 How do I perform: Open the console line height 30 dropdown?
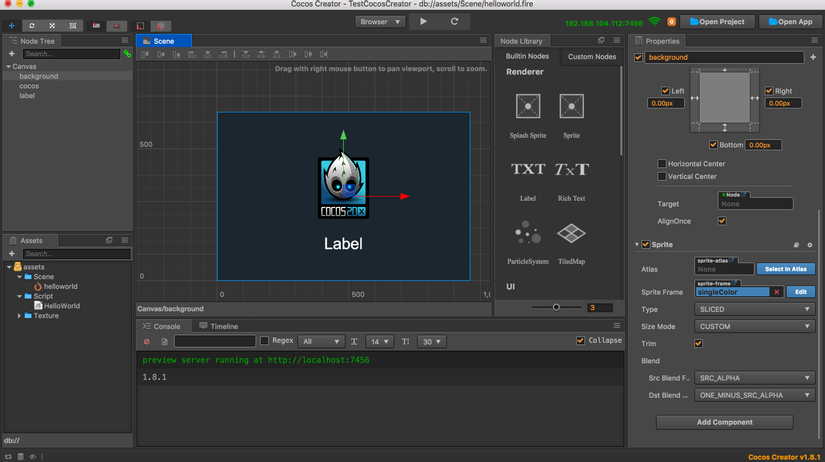click(431, 342)
